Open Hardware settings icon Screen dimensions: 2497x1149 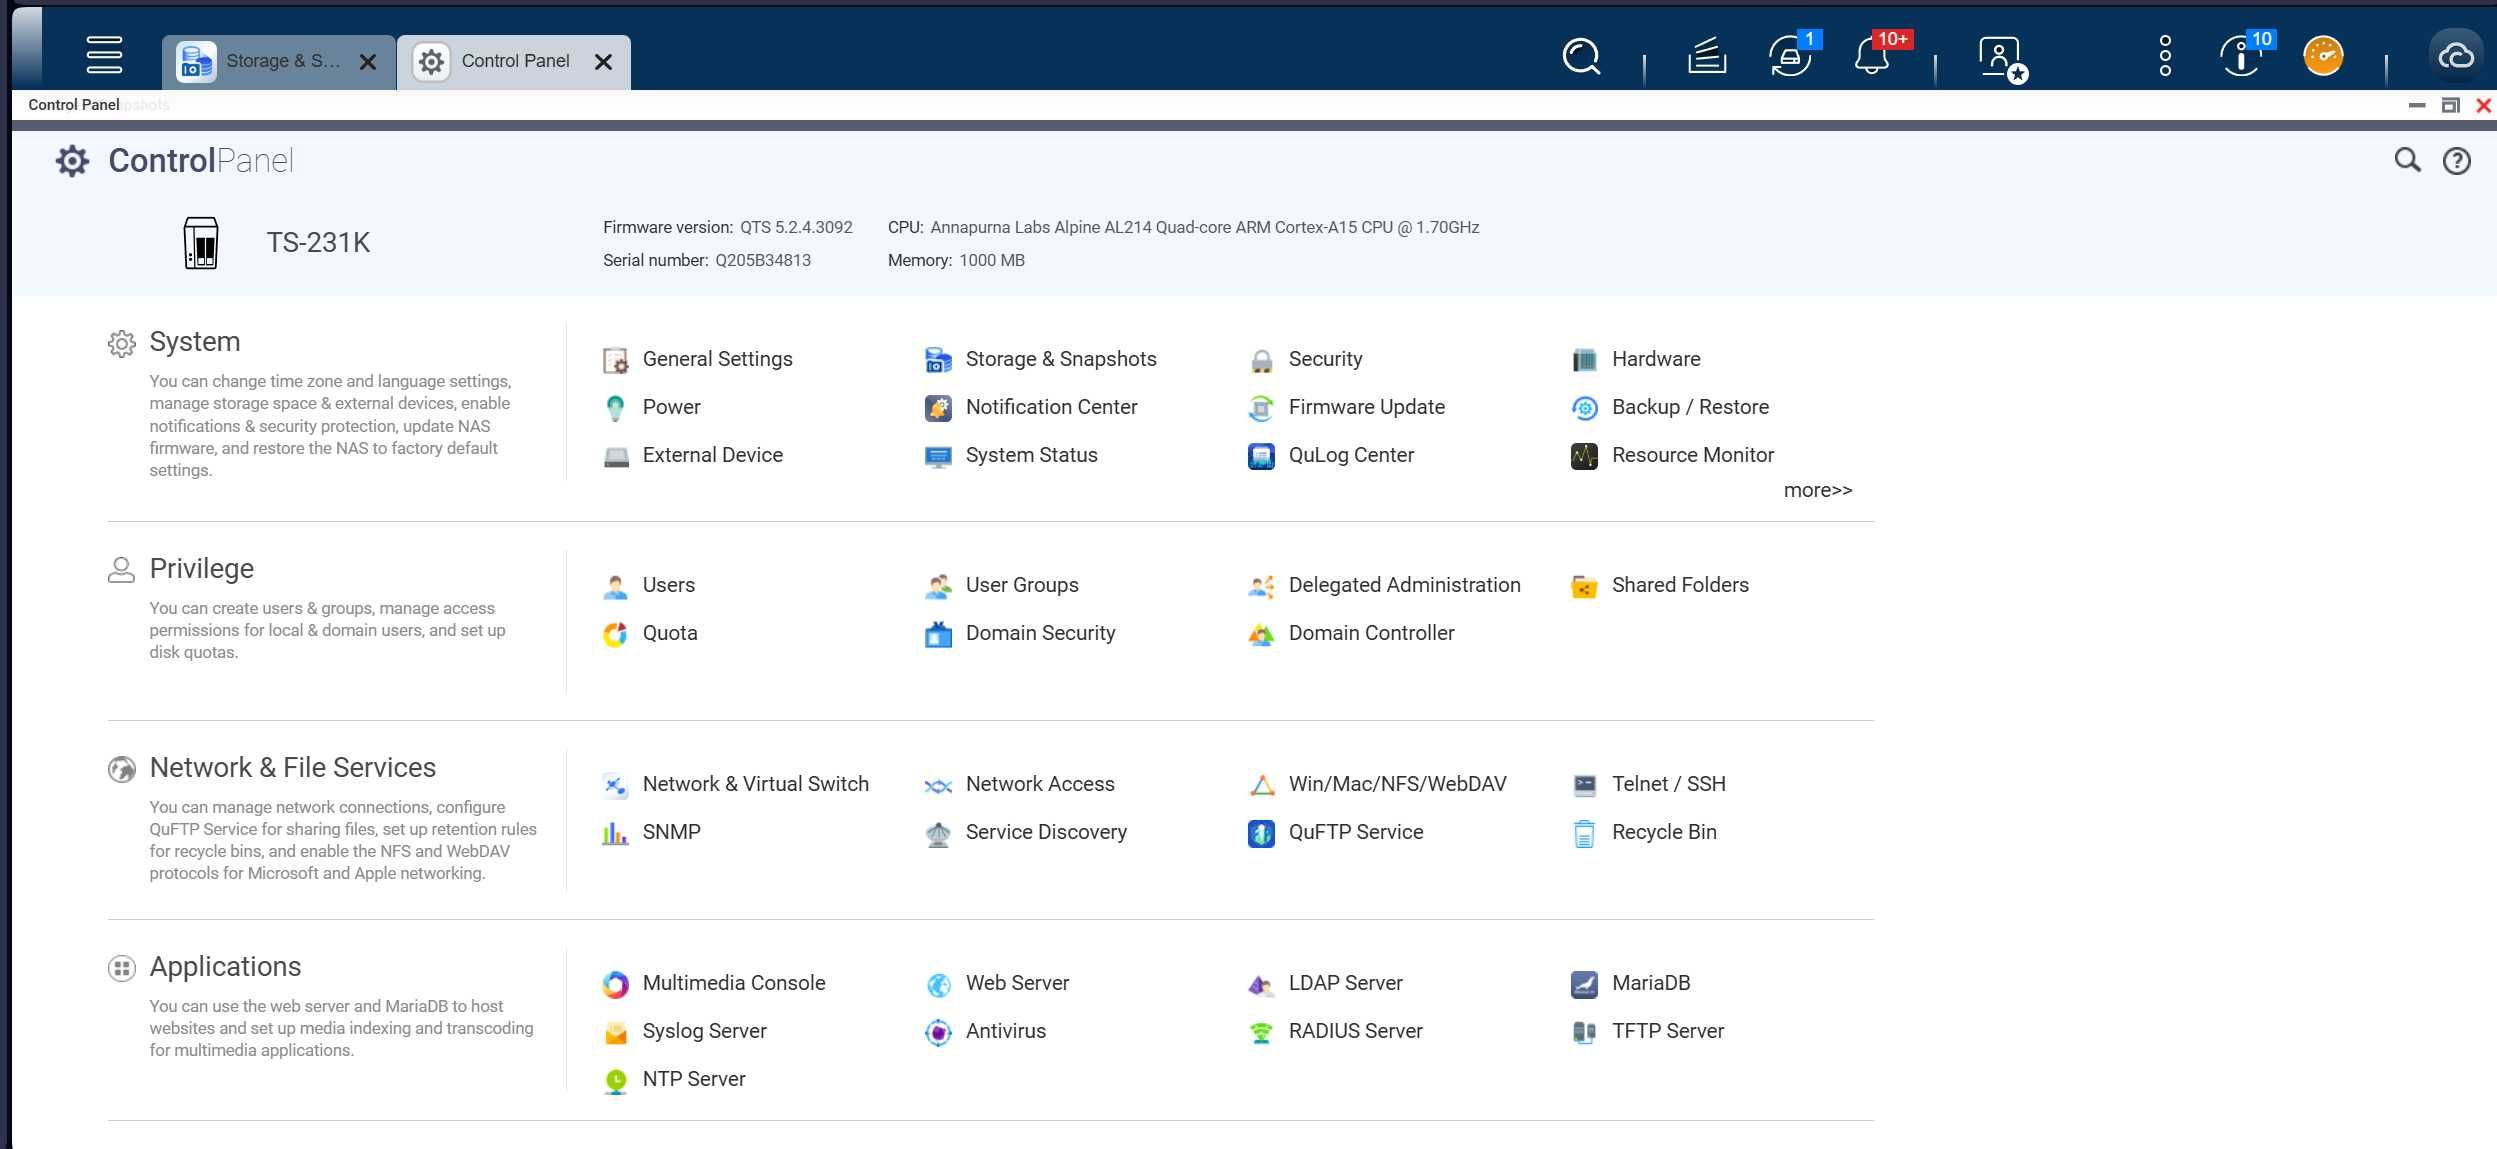click(1584, 359)
